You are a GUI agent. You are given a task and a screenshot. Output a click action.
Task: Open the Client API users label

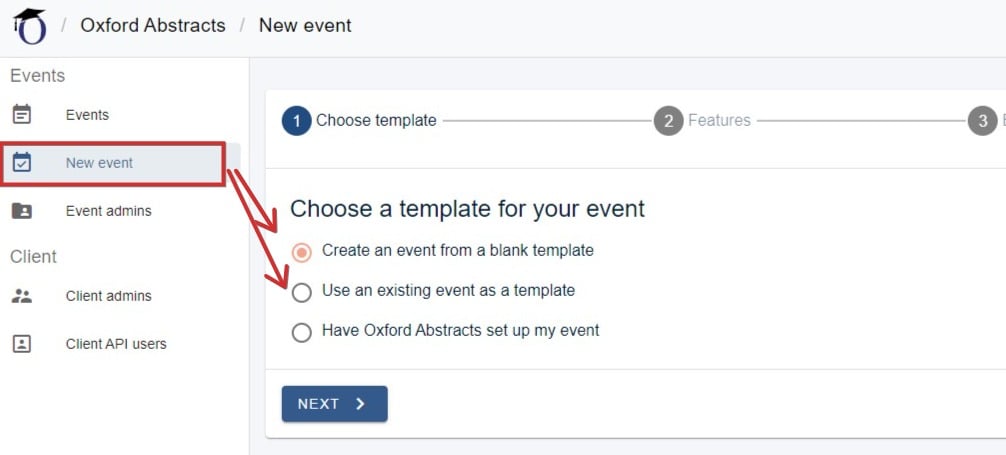(116, 344)
